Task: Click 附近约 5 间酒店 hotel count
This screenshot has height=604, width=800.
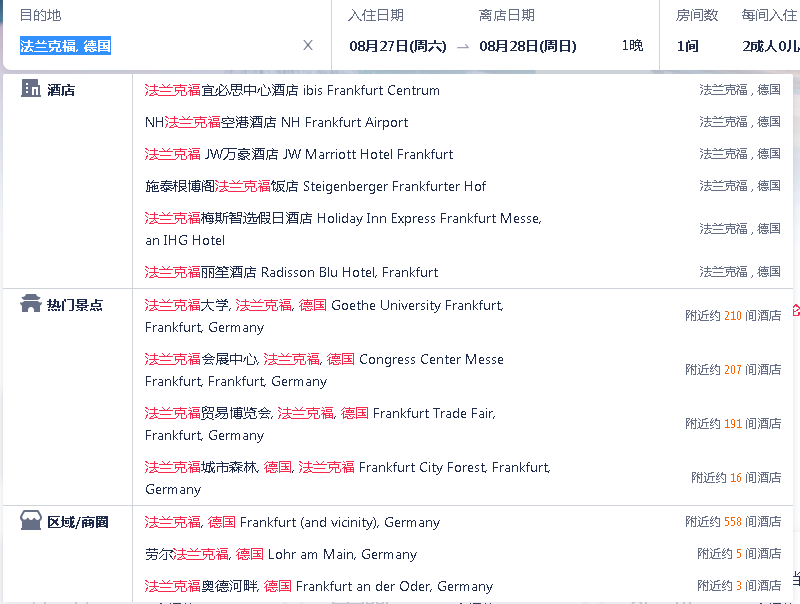Action: pyautogui.click(x=739, y=554)
